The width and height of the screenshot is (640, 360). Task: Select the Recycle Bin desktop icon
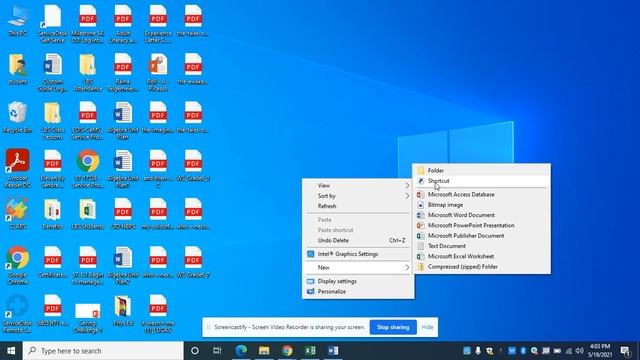(x=18, y=117)
